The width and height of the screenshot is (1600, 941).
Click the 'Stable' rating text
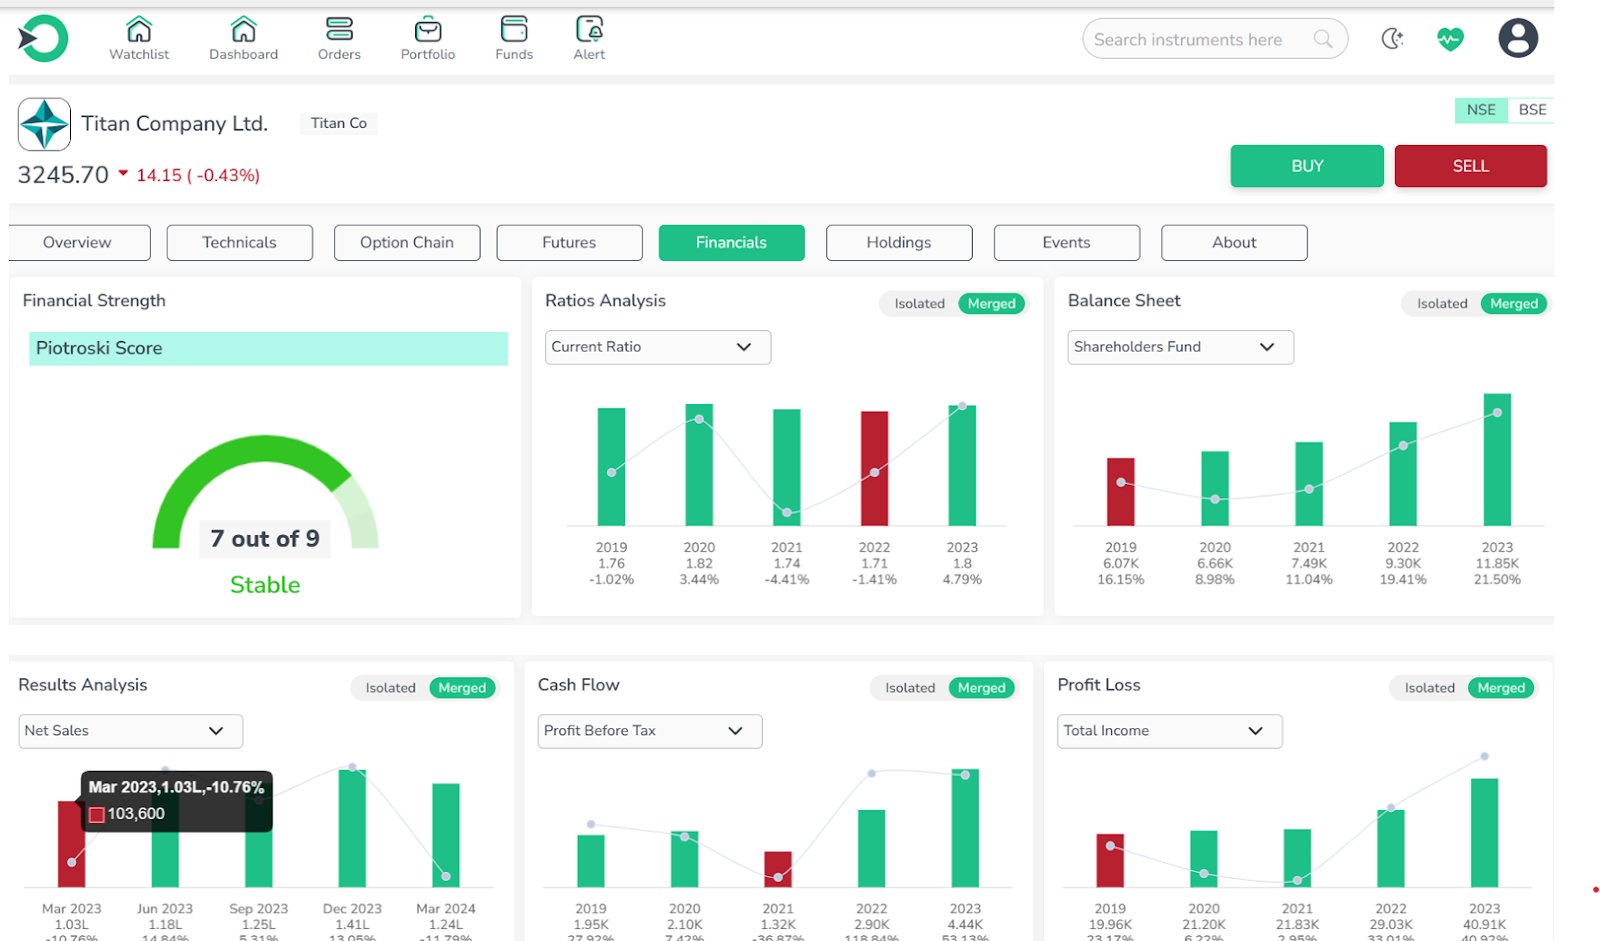coord(265,585)
